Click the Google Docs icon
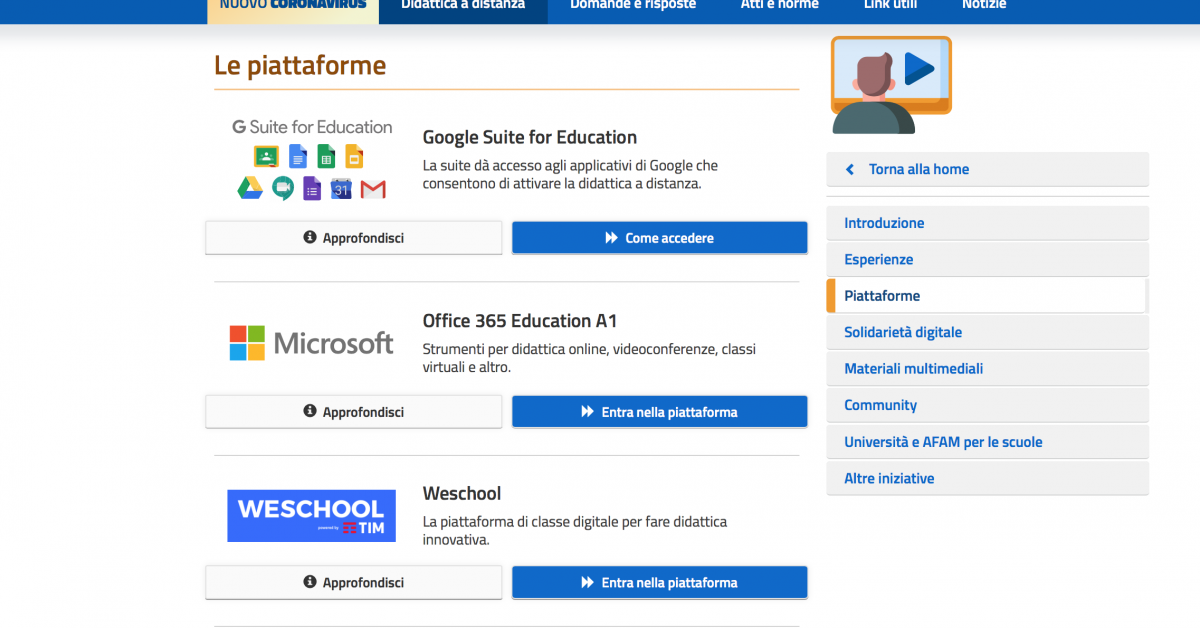Image resolution: width=1200 pixels, height=628 pixels. pos(298,156)
